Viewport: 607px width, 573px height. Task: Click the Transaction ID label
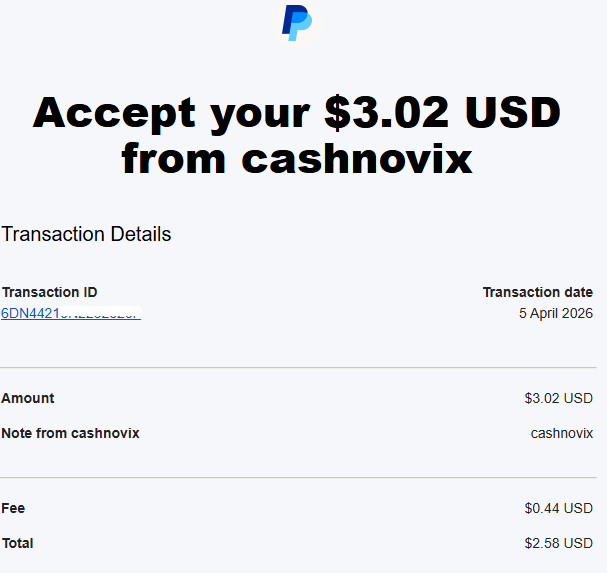point(50,292)
